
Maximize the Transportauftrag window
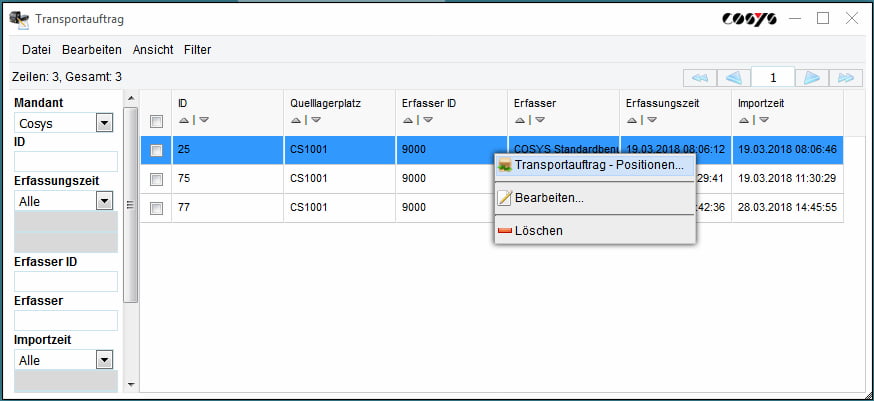click(823, 19)
